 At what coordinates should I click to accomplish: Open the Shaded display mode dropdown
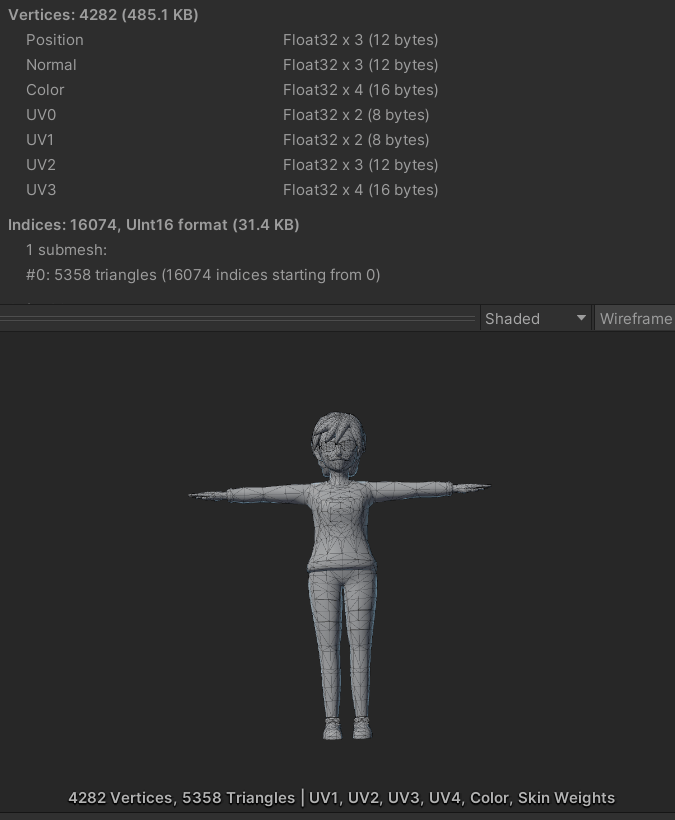click(x=534, y=318)
